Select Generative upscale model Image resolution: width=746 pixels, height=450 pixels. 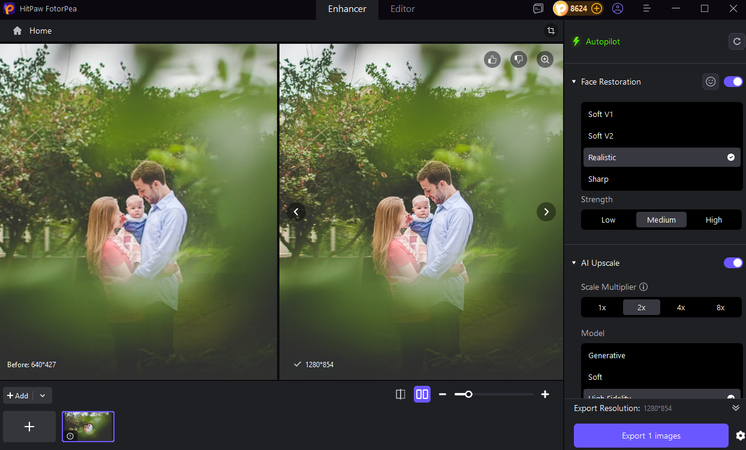pos(662,356)
